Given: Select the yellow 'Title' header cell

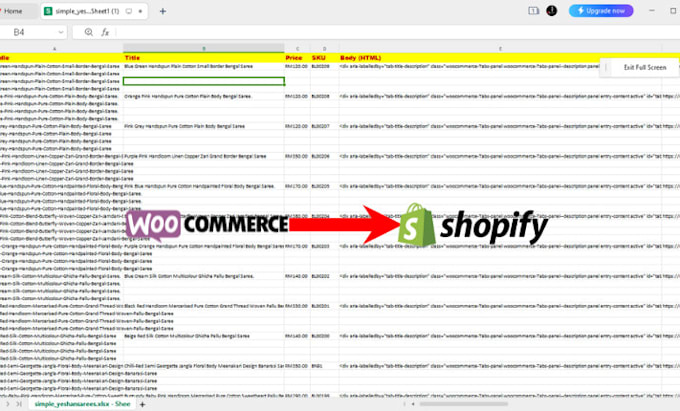Looking at the screenshot, I should click(x=204, y=58).
